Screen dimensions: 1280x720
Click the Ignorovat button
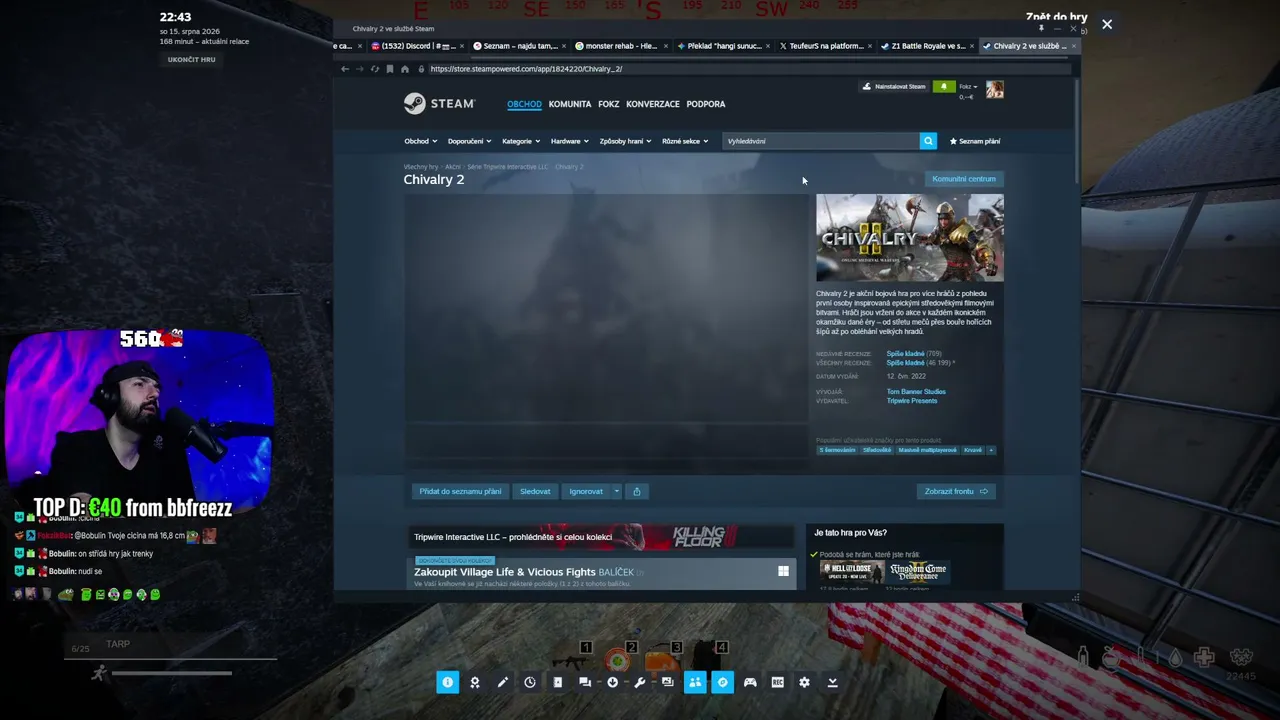[x=586, y=491]
